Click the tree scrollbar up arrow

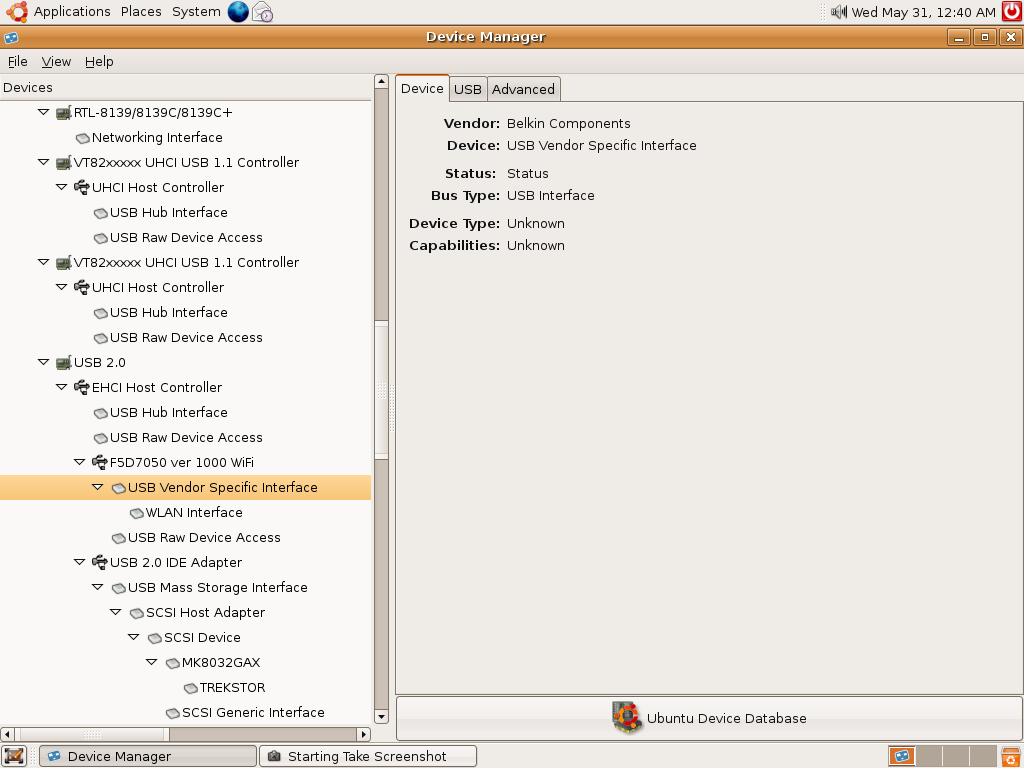(381, 82)
